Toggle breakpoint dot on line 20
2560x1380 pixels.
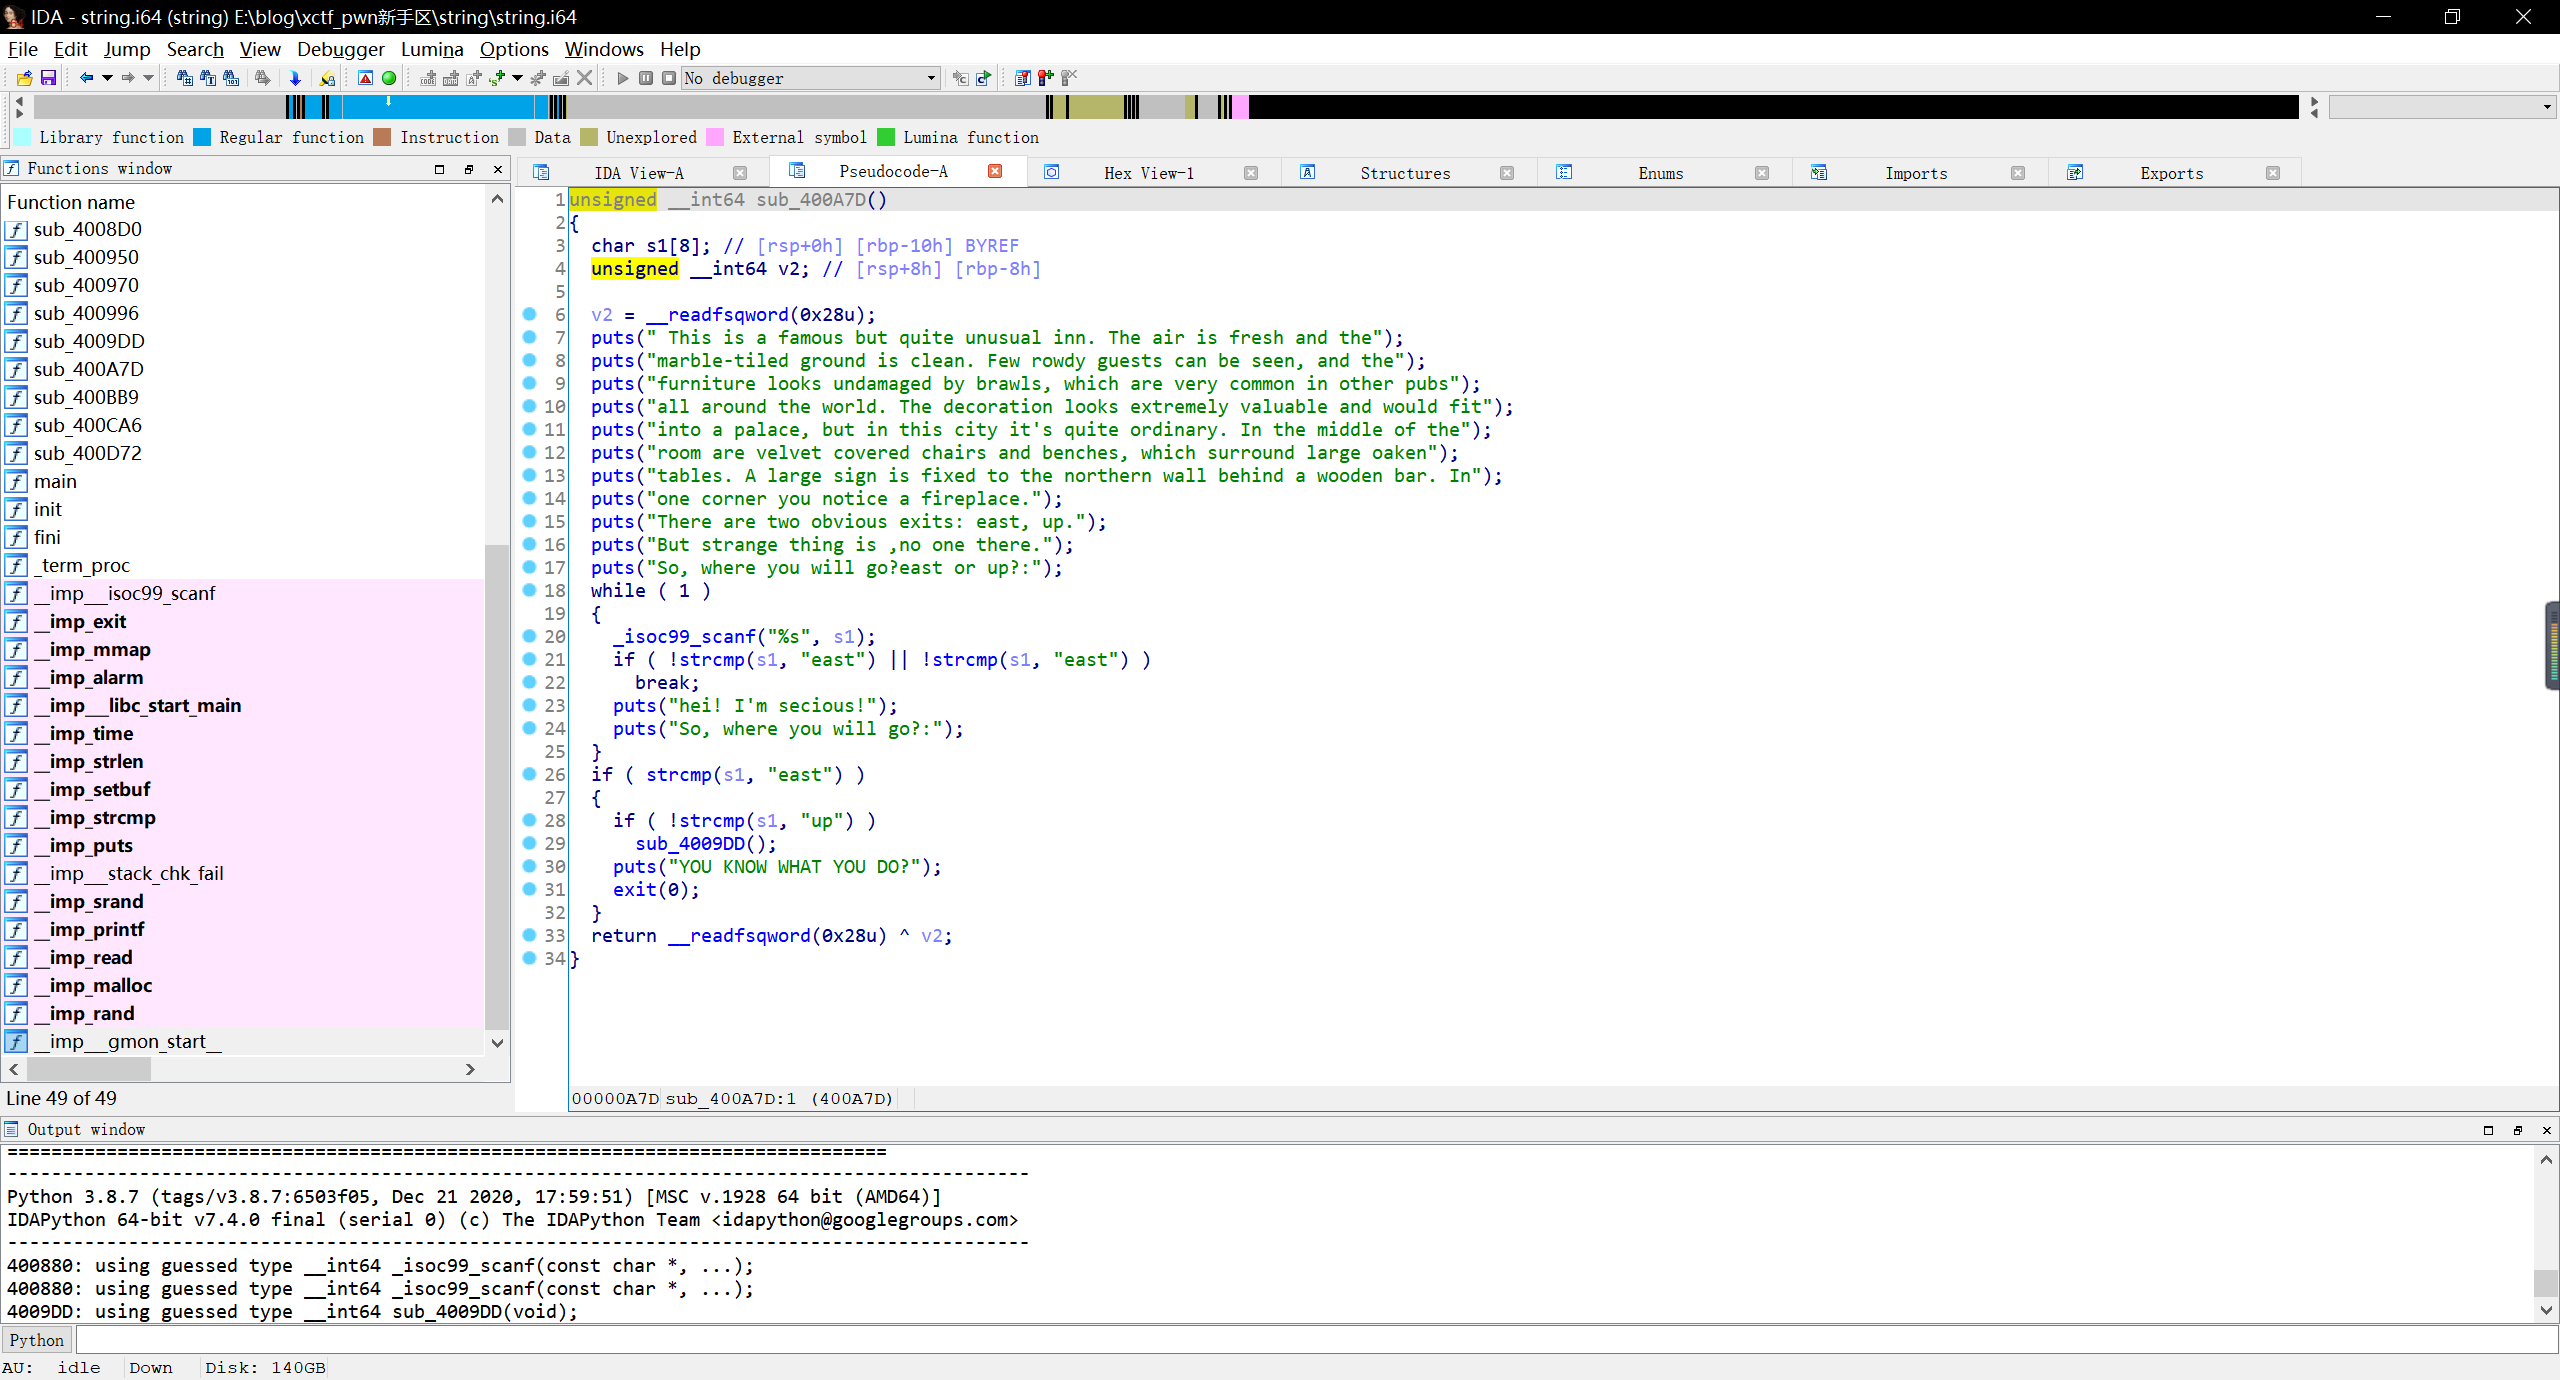pyautogui.click(x=530, y=636)
